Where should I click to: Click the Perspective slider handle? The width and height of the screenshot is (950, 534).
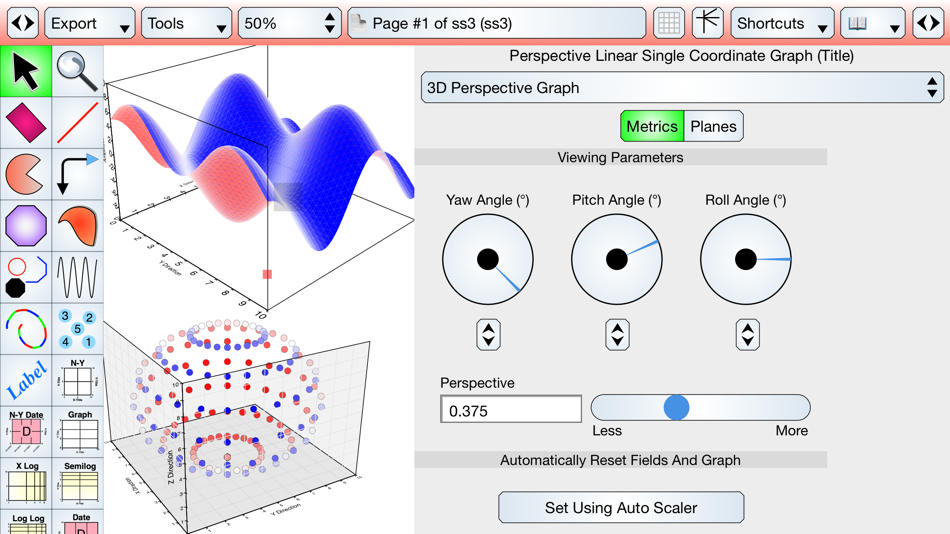[x=676, y=407]
